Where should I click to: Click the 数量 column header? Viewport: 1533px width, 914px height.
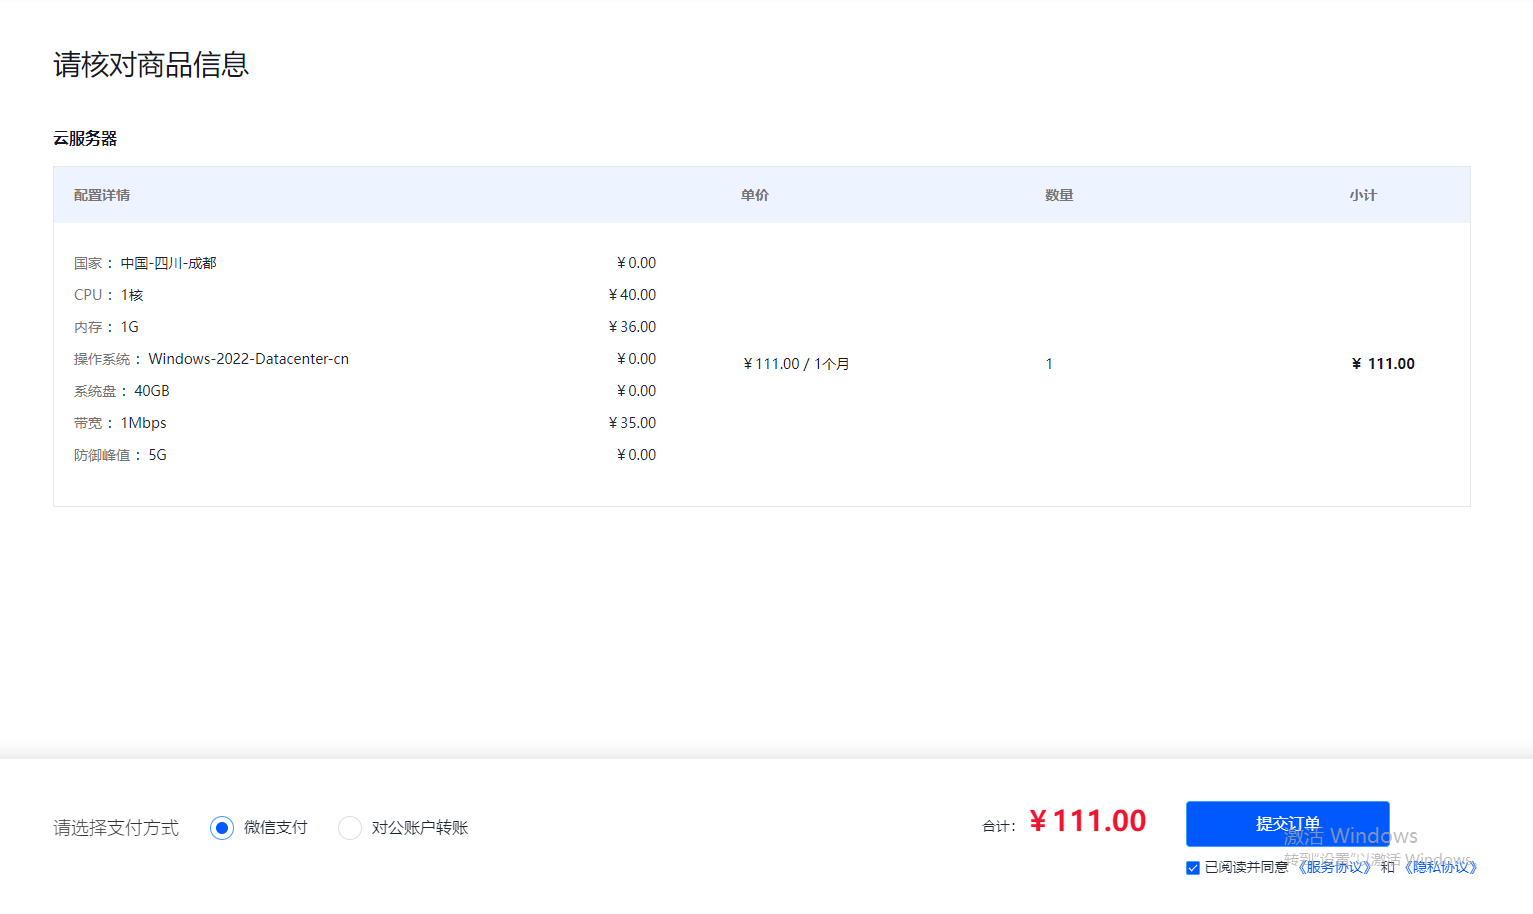1059,195
